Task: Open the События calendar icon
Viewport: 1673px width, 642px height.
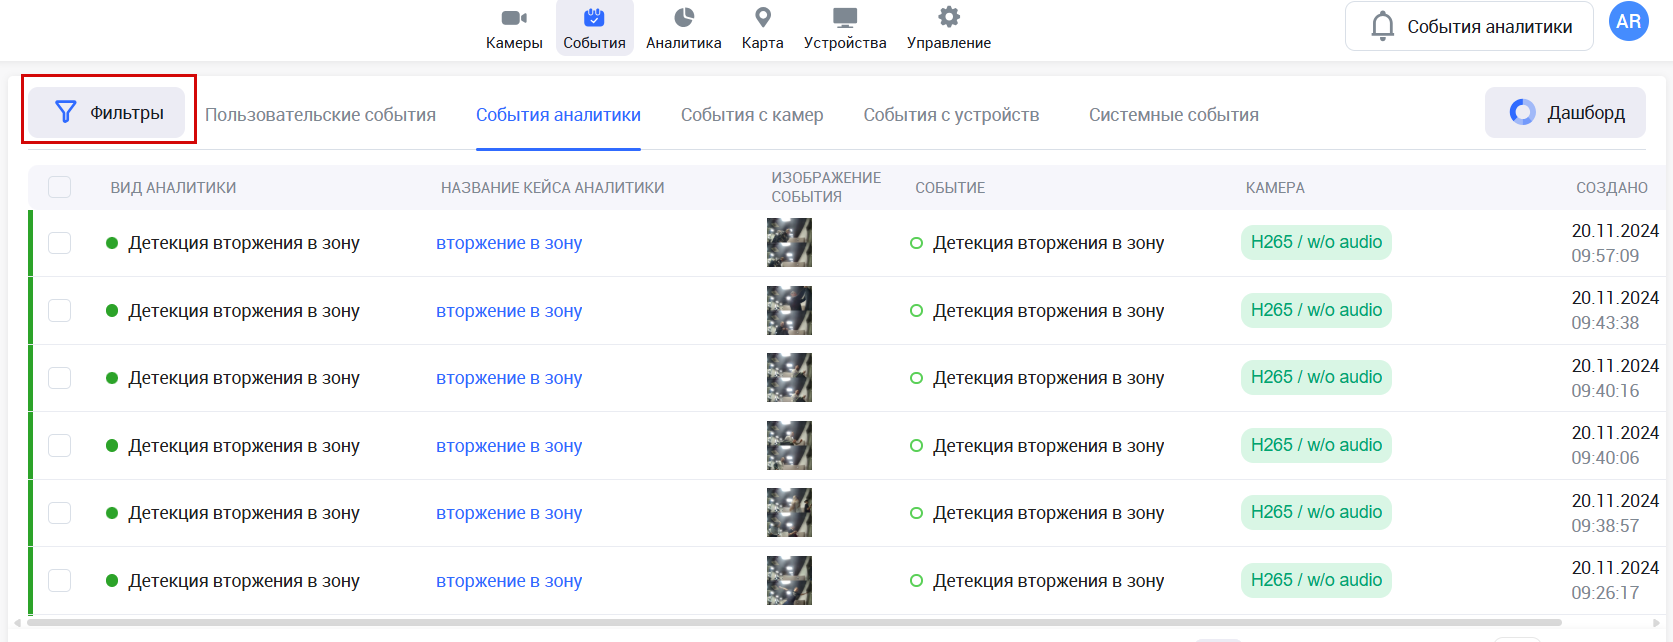Action: click(x=594, y=18)
